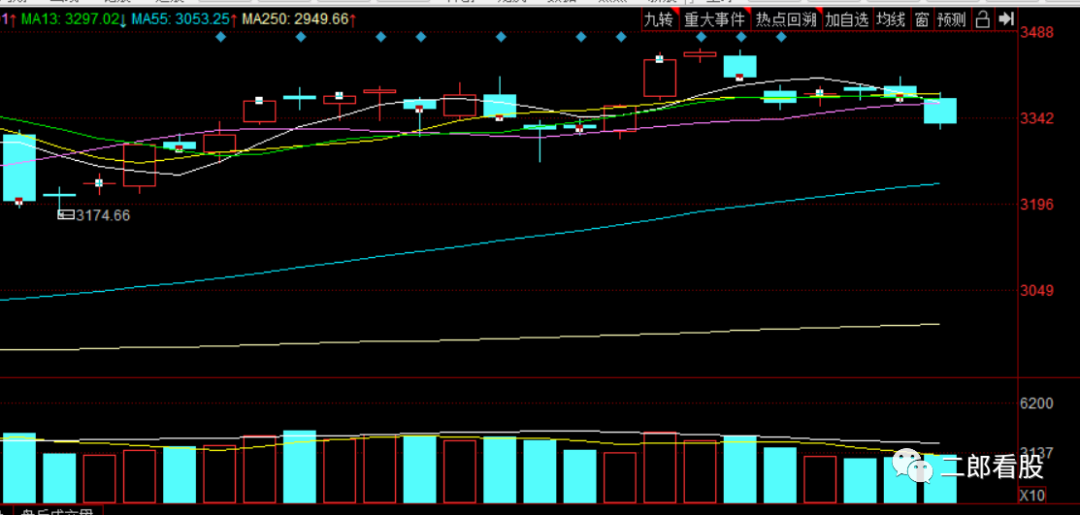Select the latest cyan candlestick at right edge
1080x515 pixels.
coord(940,110)
